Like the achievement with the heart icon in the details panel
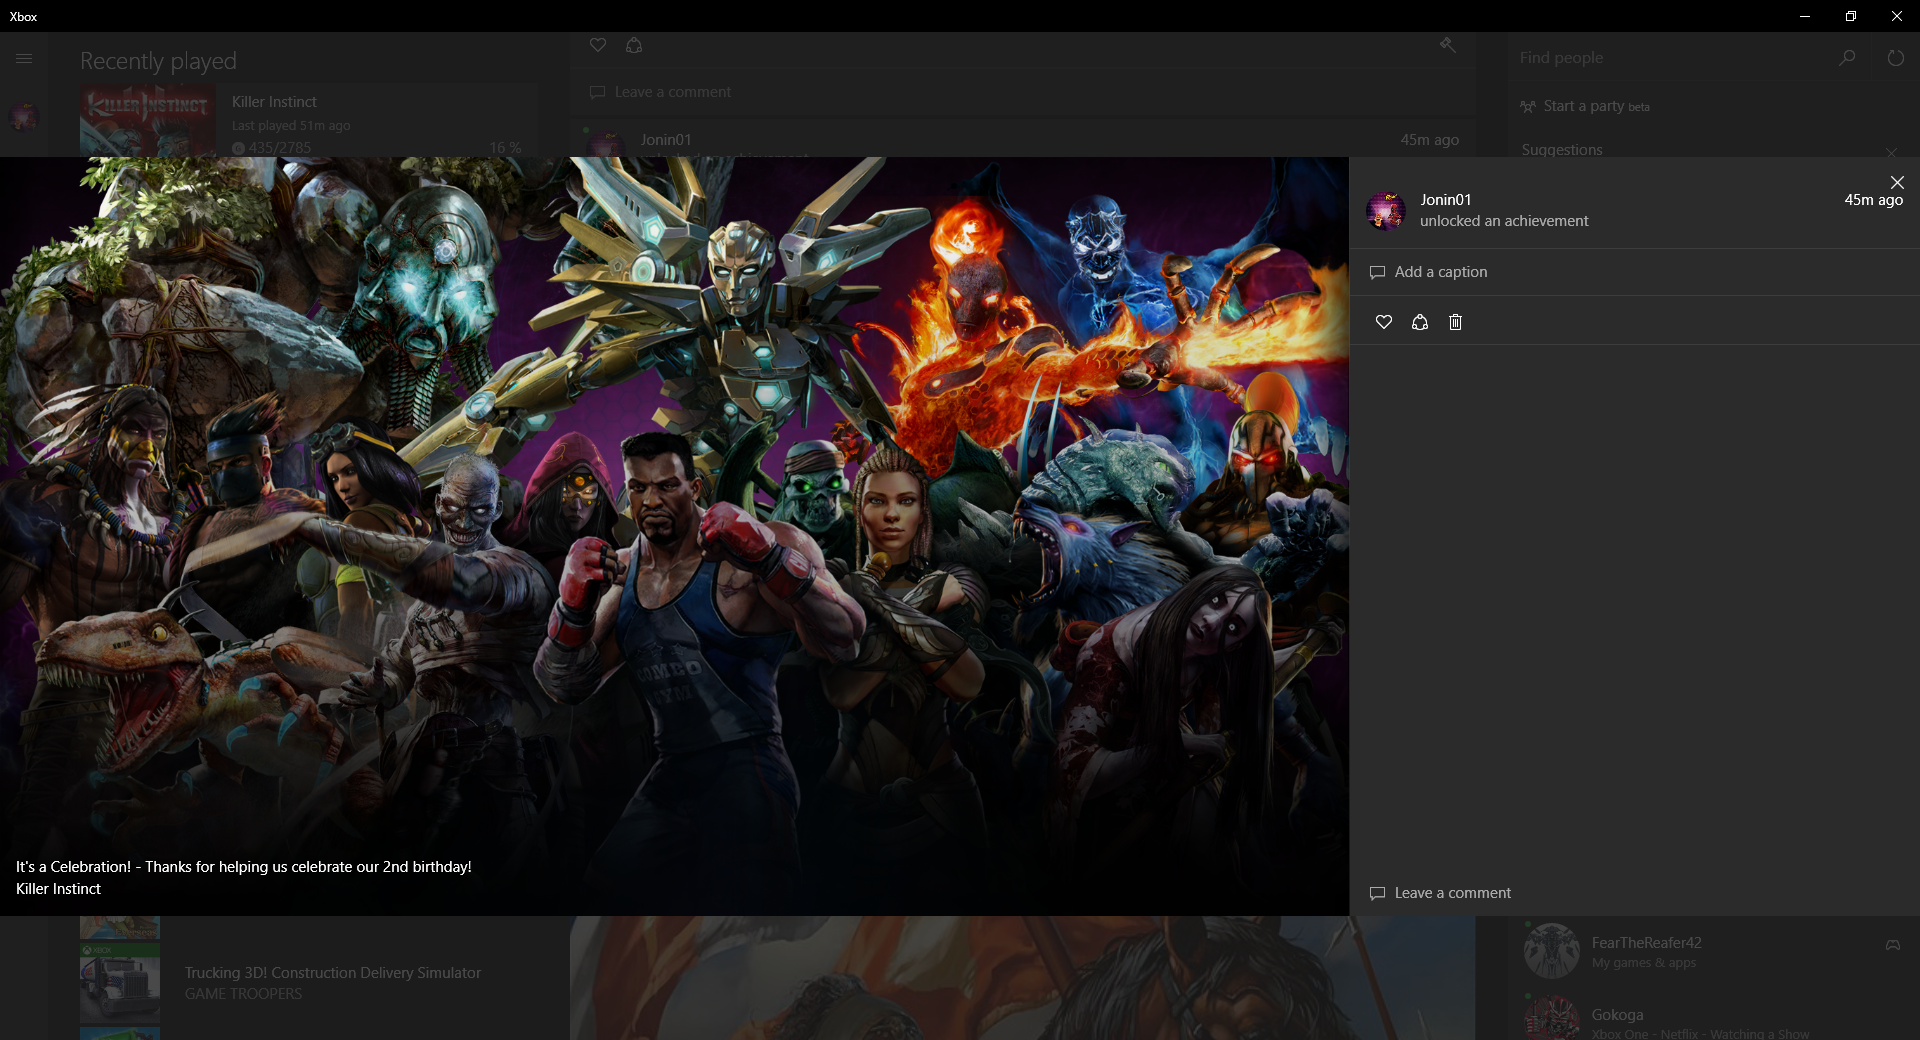This screenshot has height=1040, width=1920. click(x=1384, y=322)
